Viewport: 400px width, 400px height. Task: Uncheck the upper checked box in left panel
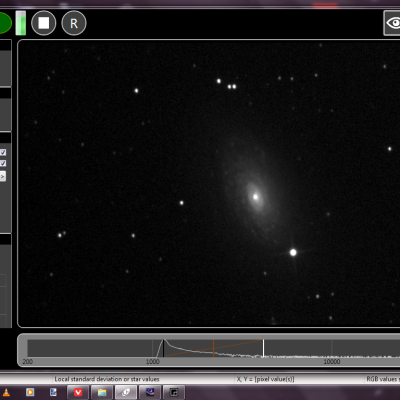(3, 152)
